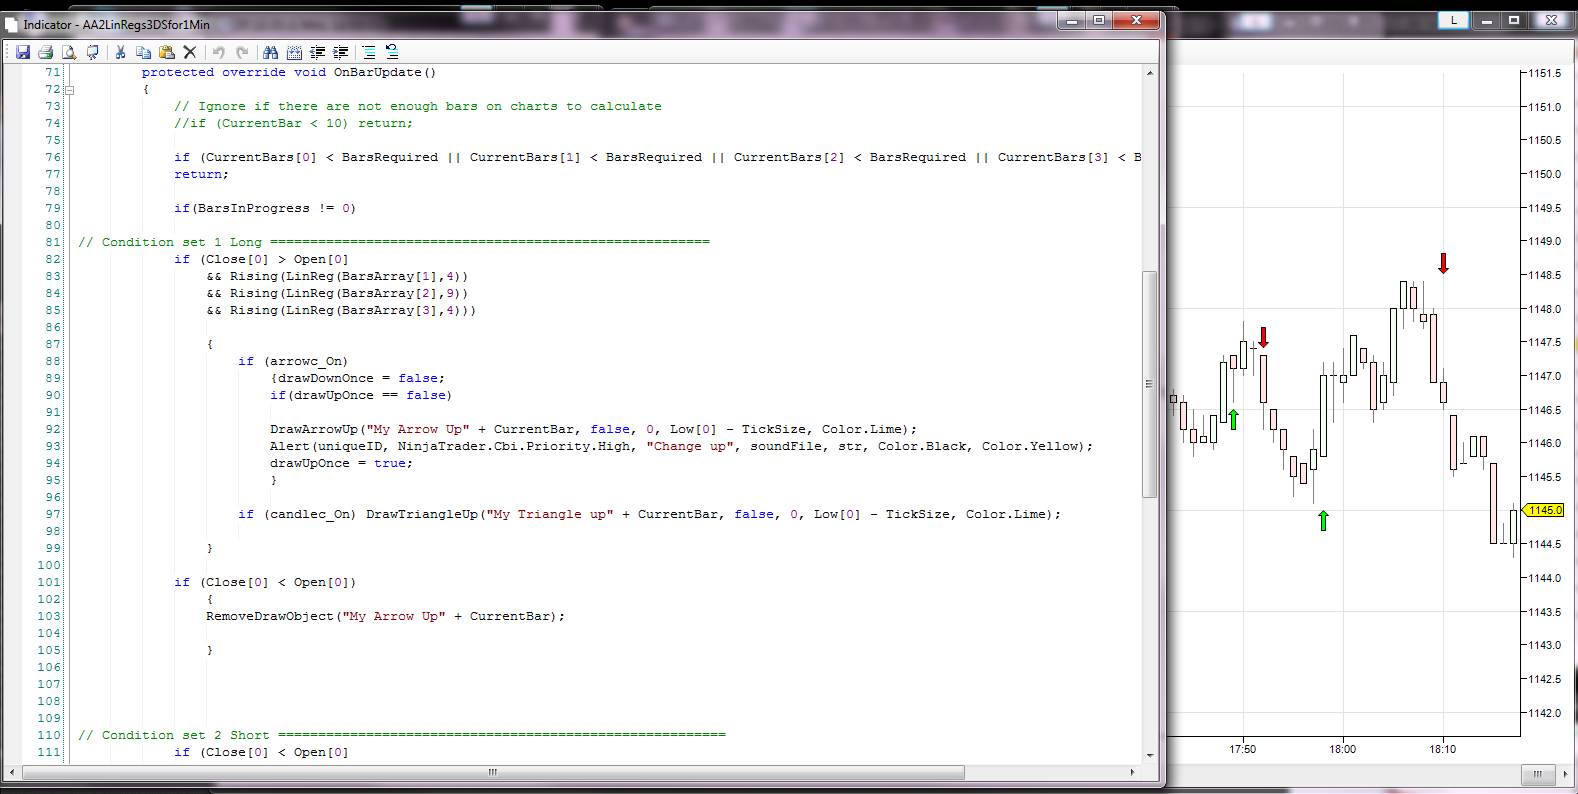Cut selection with the scissors icon
The height and width of the screenshot is (794, 1578).
click(120, 52)
